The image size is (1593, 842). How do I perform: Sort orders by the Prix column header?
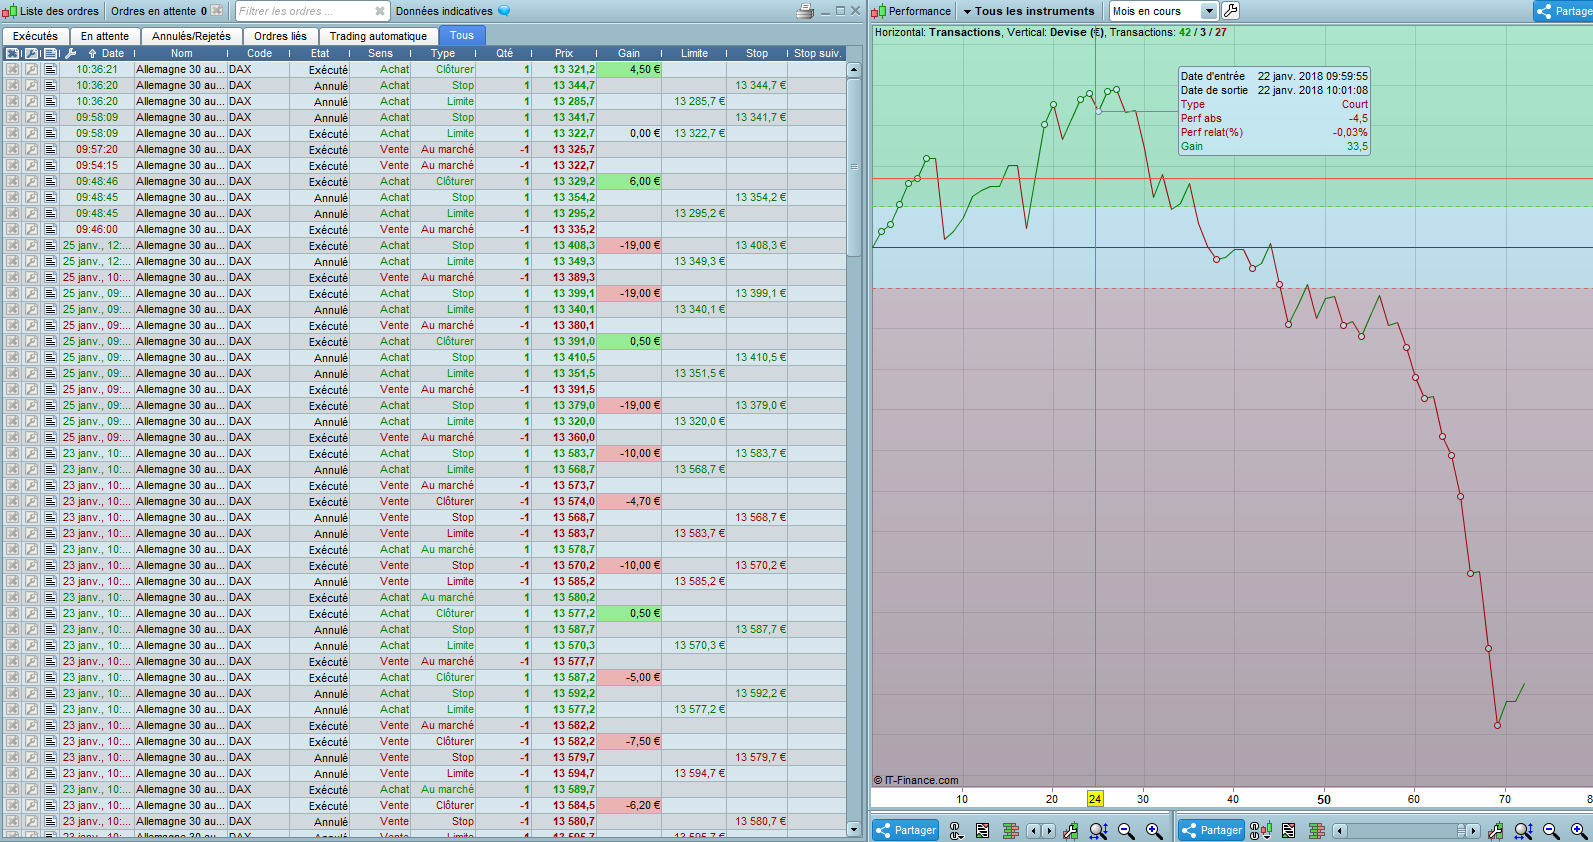point(564,53)
